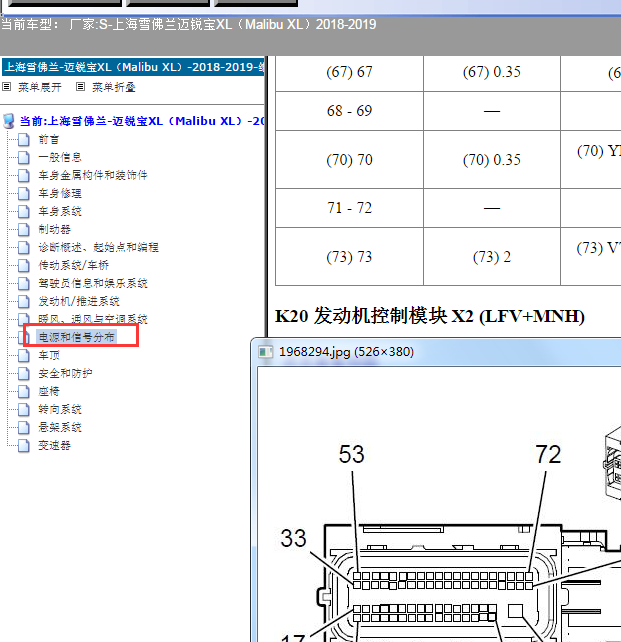
Task: Select highlighted 电源和信号分布 item
Action: pyautogui.click(x=77, y=337)
